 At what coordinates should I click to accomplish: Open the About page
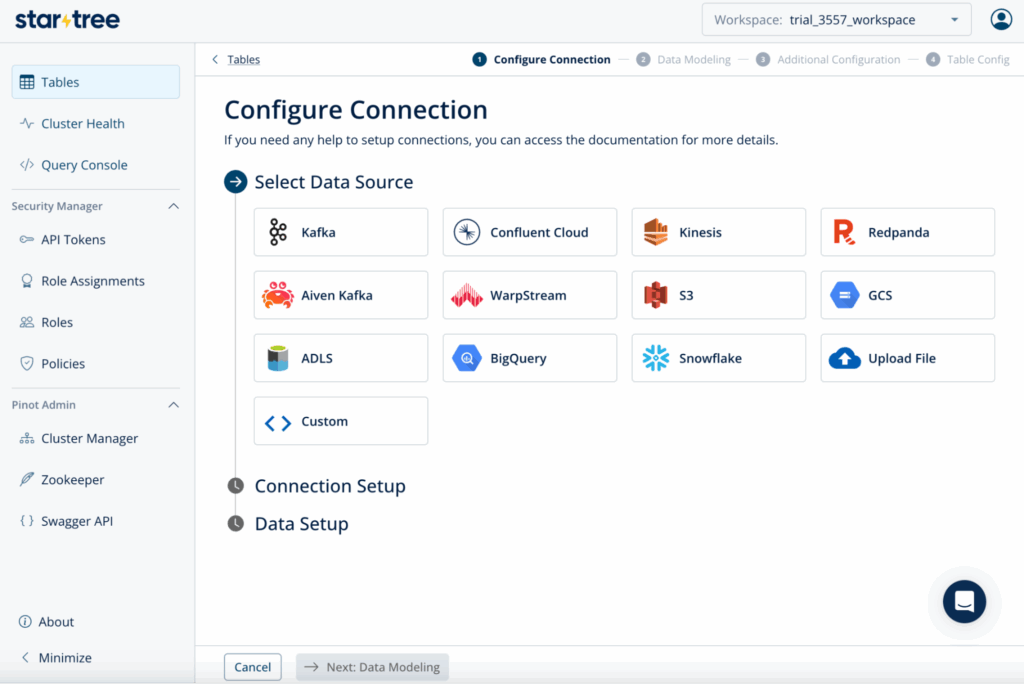(46, 622)
